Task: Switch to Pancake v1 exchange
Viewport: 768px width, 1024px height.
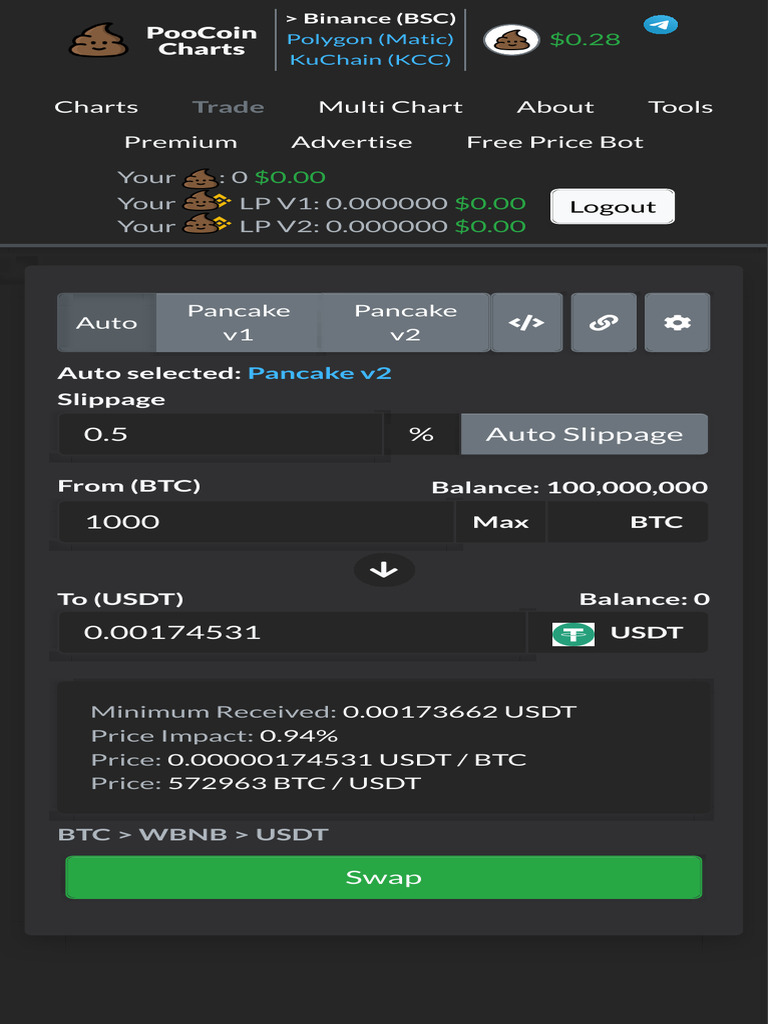Action: point(238,323)
